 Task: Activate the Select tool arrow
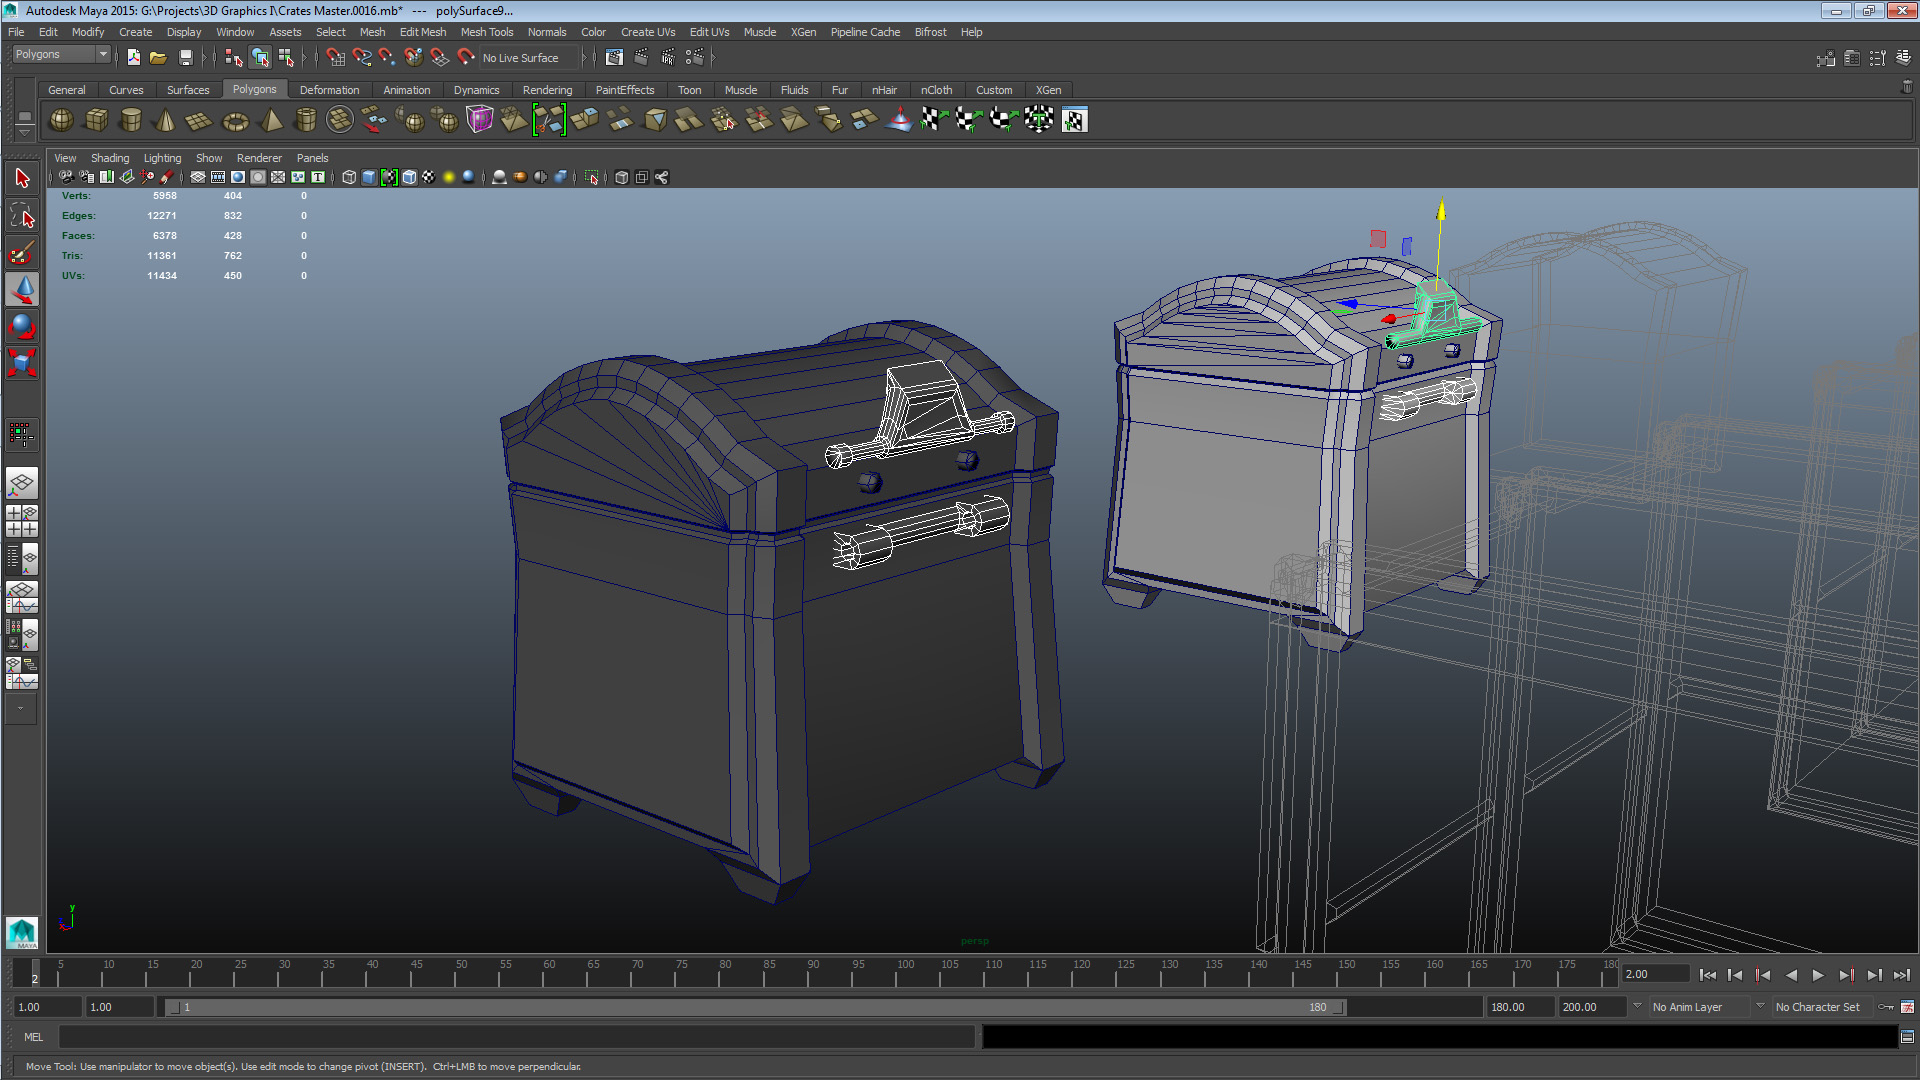point(22,178)
